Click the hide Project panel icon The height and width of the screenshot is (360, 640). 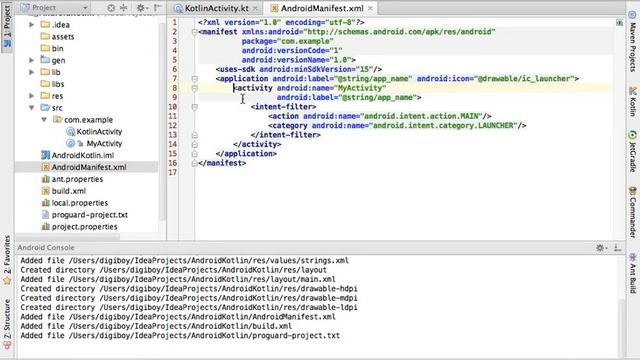pyautogui.click(x=158, y=8)
